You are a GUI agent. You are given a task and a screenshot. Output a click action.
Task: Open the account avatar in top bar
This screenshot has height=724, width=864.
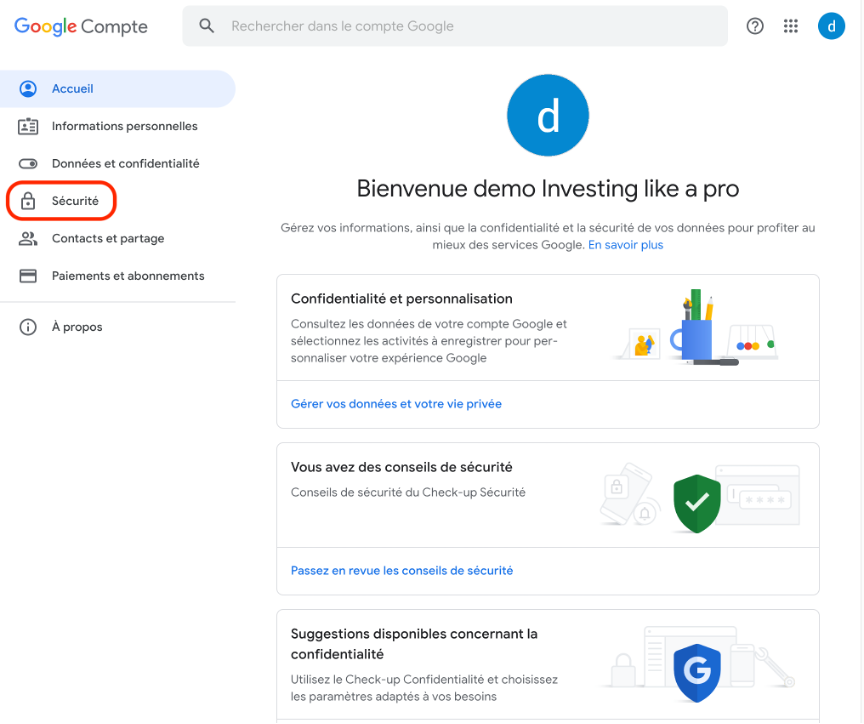831,26
